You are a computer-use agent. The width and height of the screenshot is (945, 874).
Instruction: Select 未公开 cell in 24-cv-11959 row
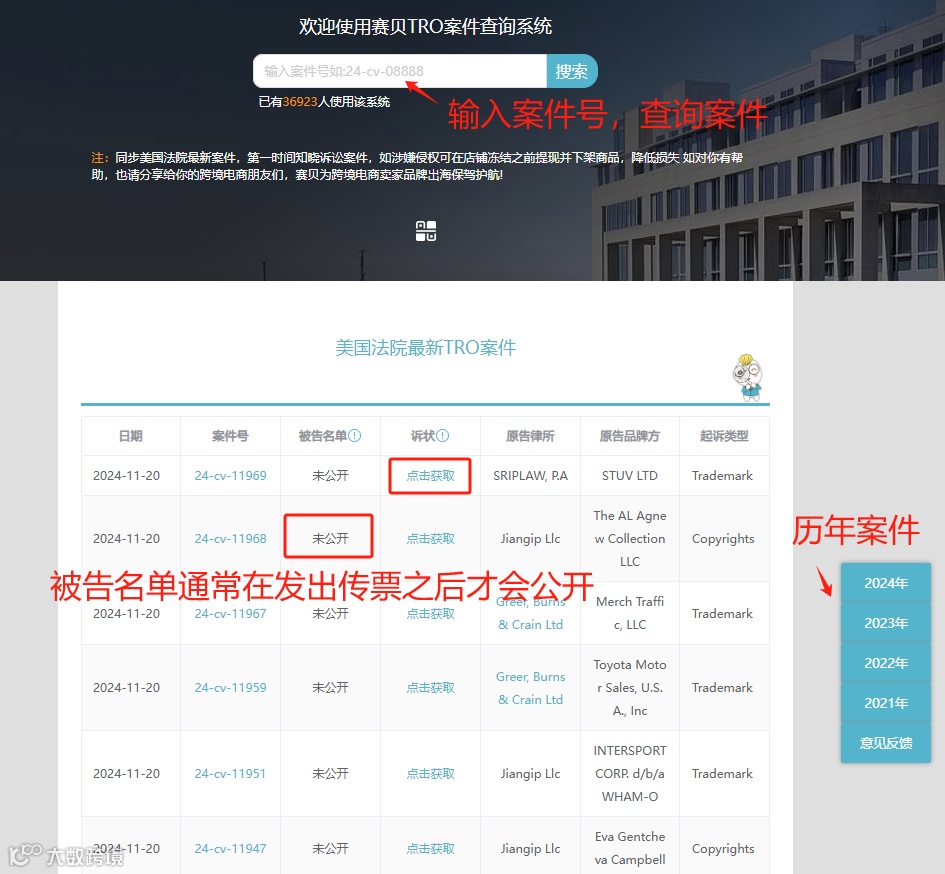tap(330, 687)
